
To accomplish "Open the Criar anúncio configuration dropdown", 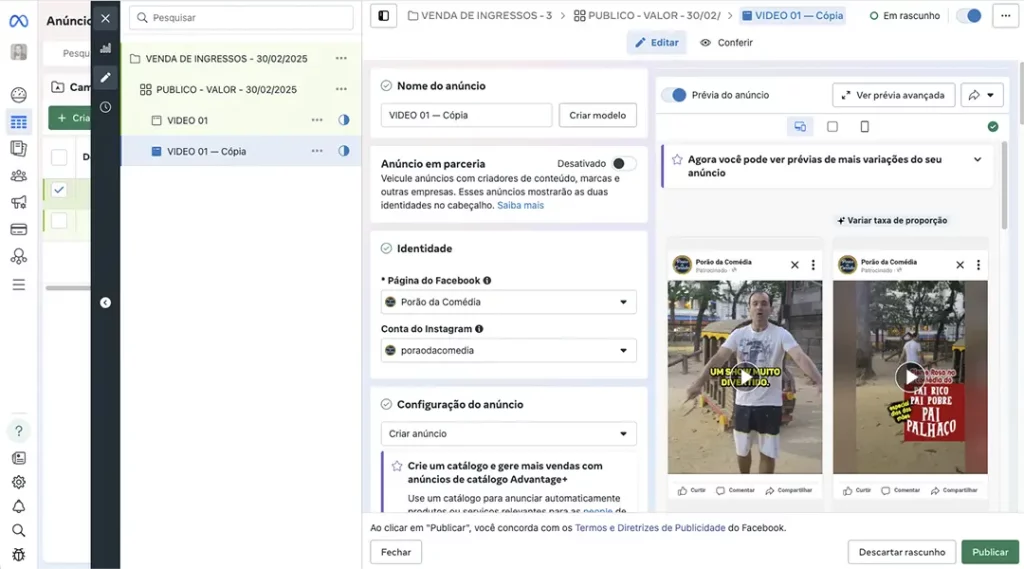I will tap(509, 434).
